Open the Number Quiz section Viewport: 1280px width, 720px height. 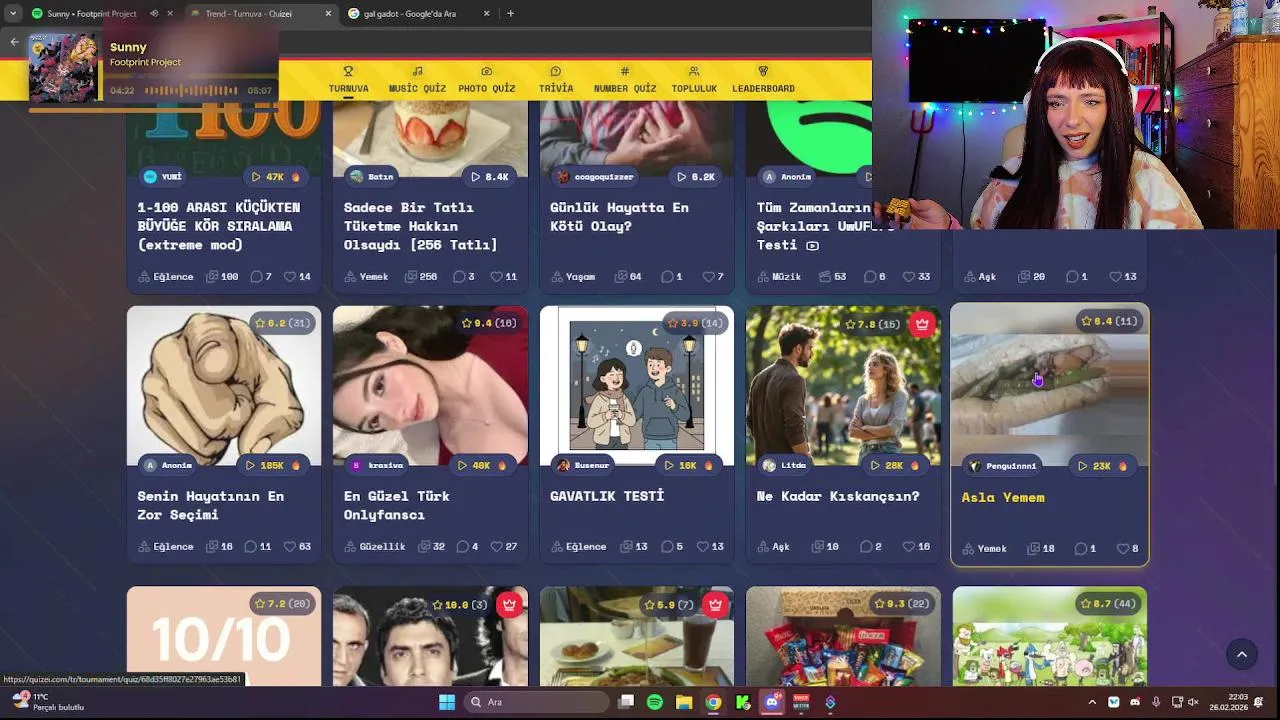(x=625, y=80)
